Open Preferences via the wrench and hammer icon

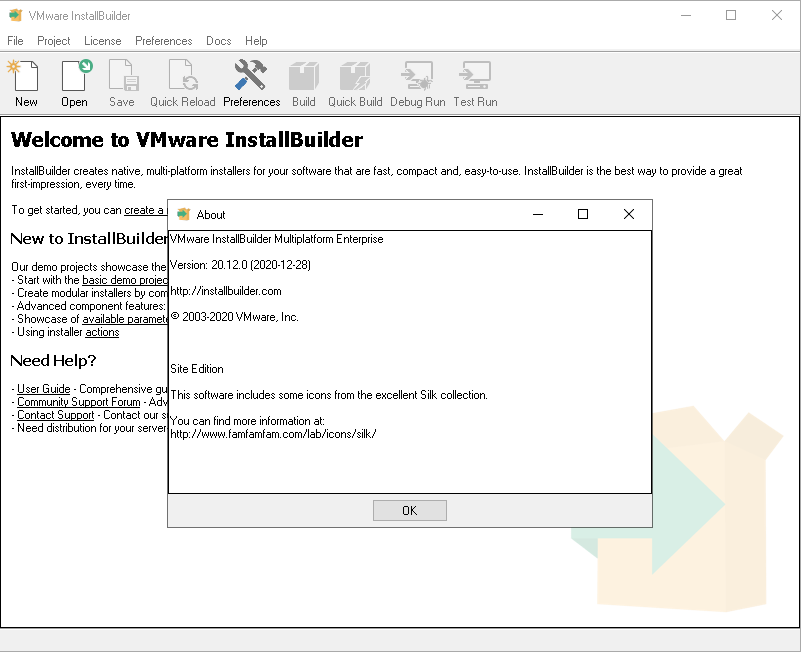pos(251,76)
